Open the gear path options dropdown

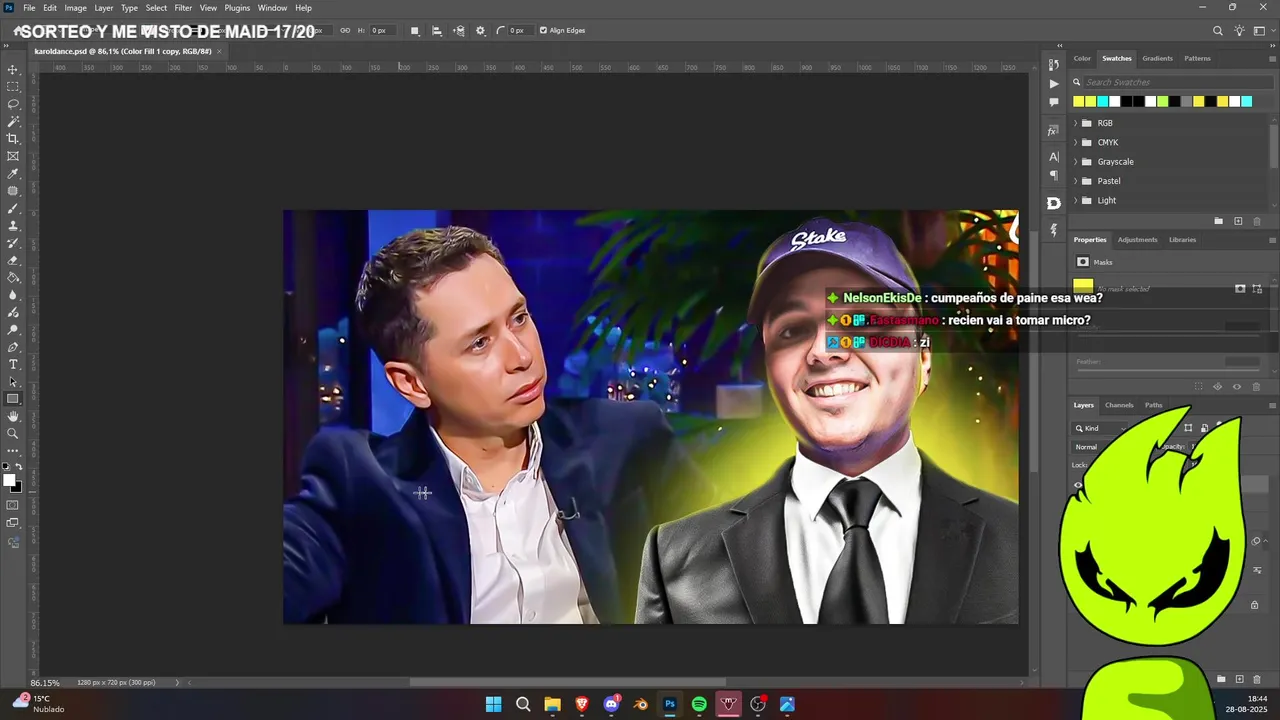[480, 30]
